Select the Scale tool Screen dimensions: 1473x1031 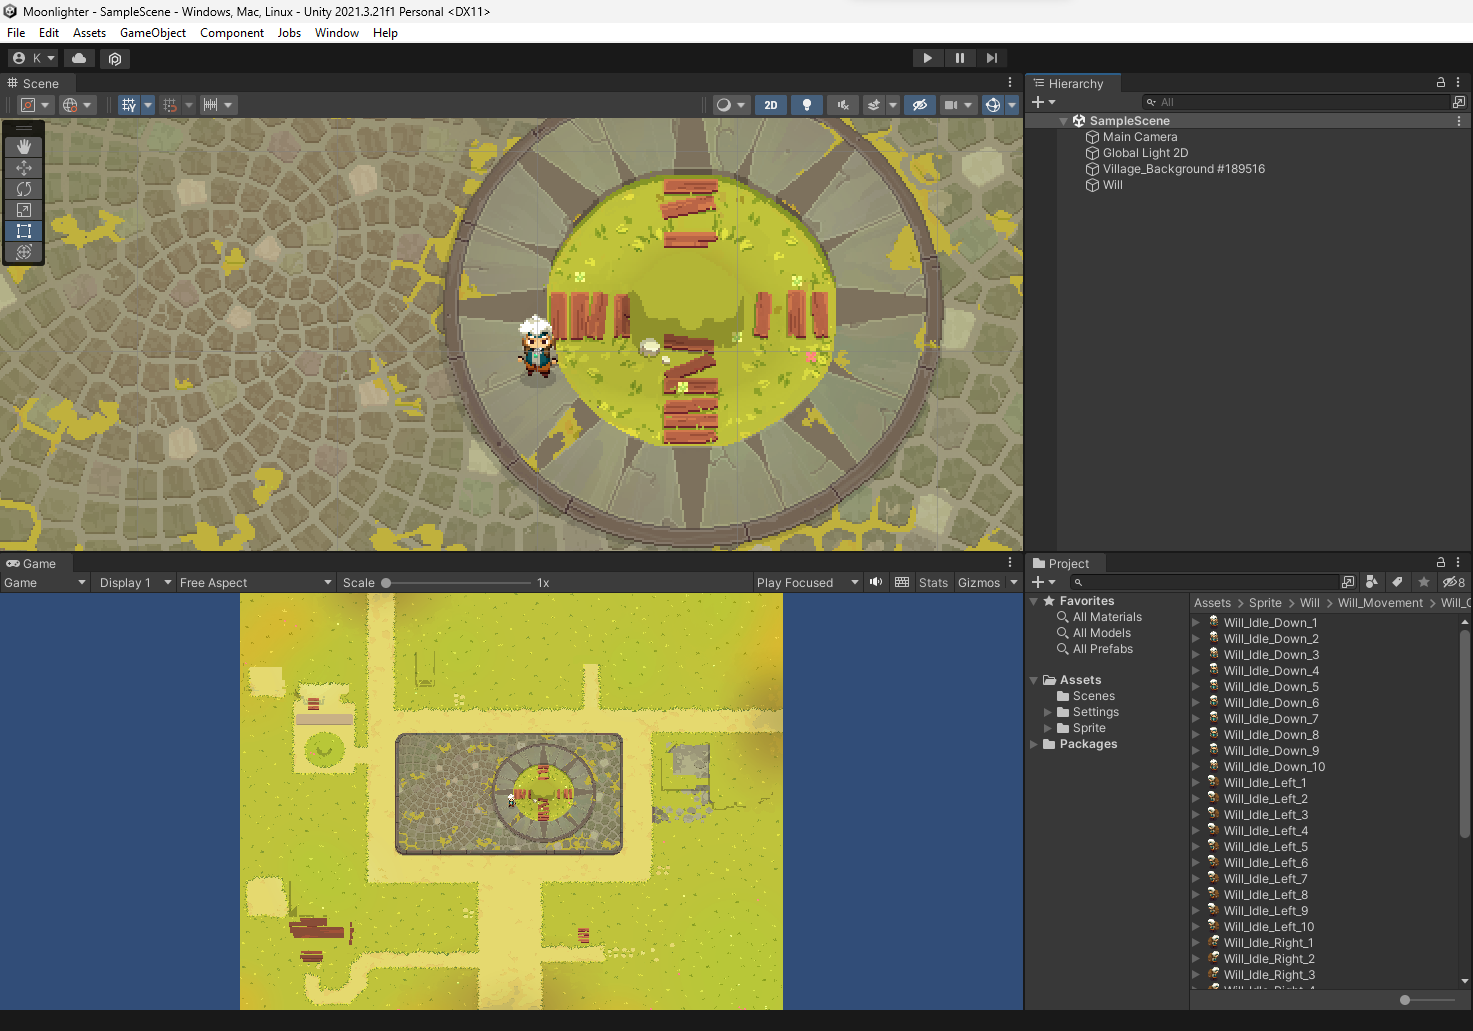pyautogui.click(x=24, y=210)
